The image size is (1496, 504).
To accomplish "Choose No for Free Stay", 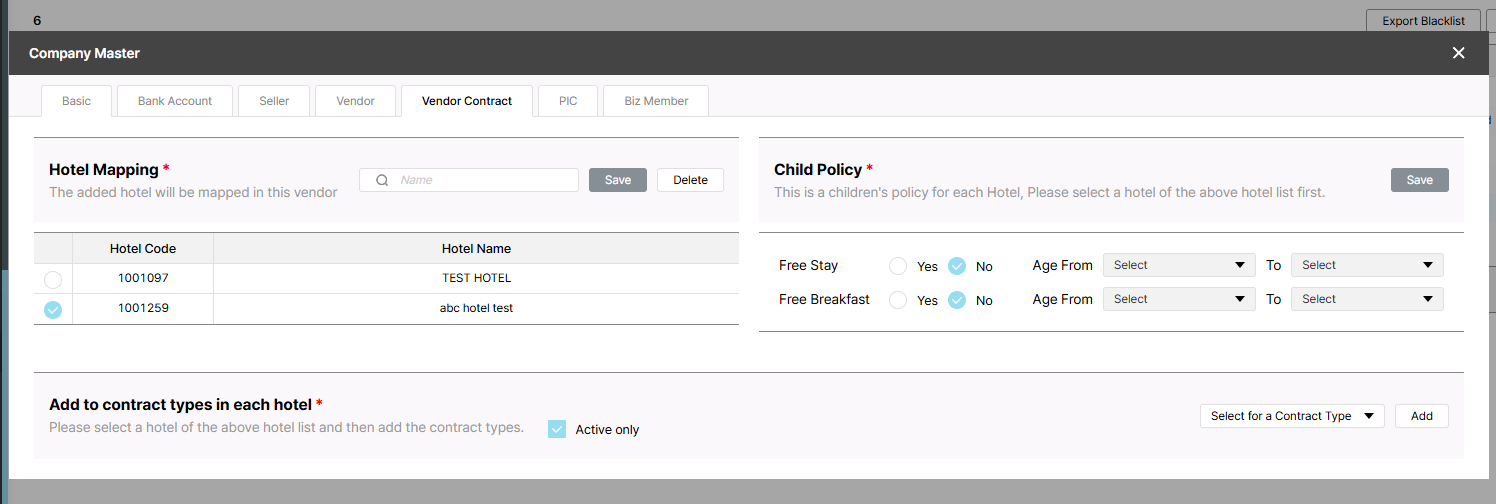I will pos(957,266).
